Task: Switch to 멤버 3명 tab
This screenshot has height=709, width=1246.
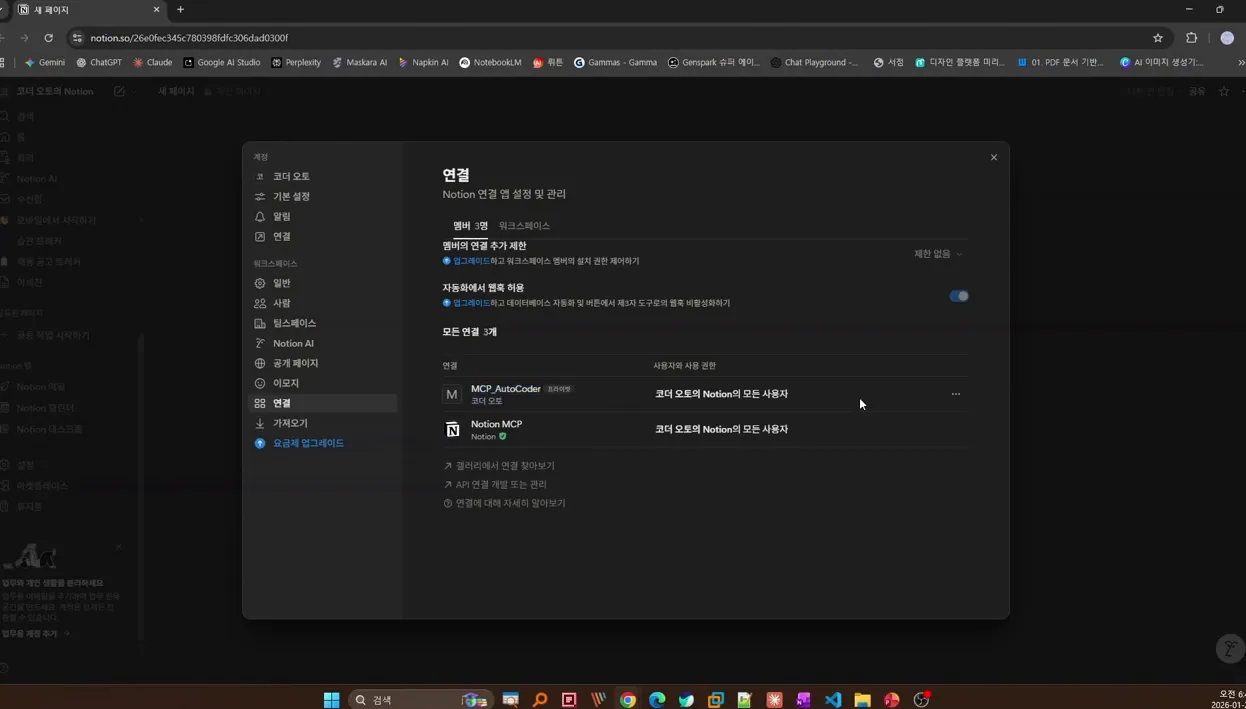Action: 470,226
